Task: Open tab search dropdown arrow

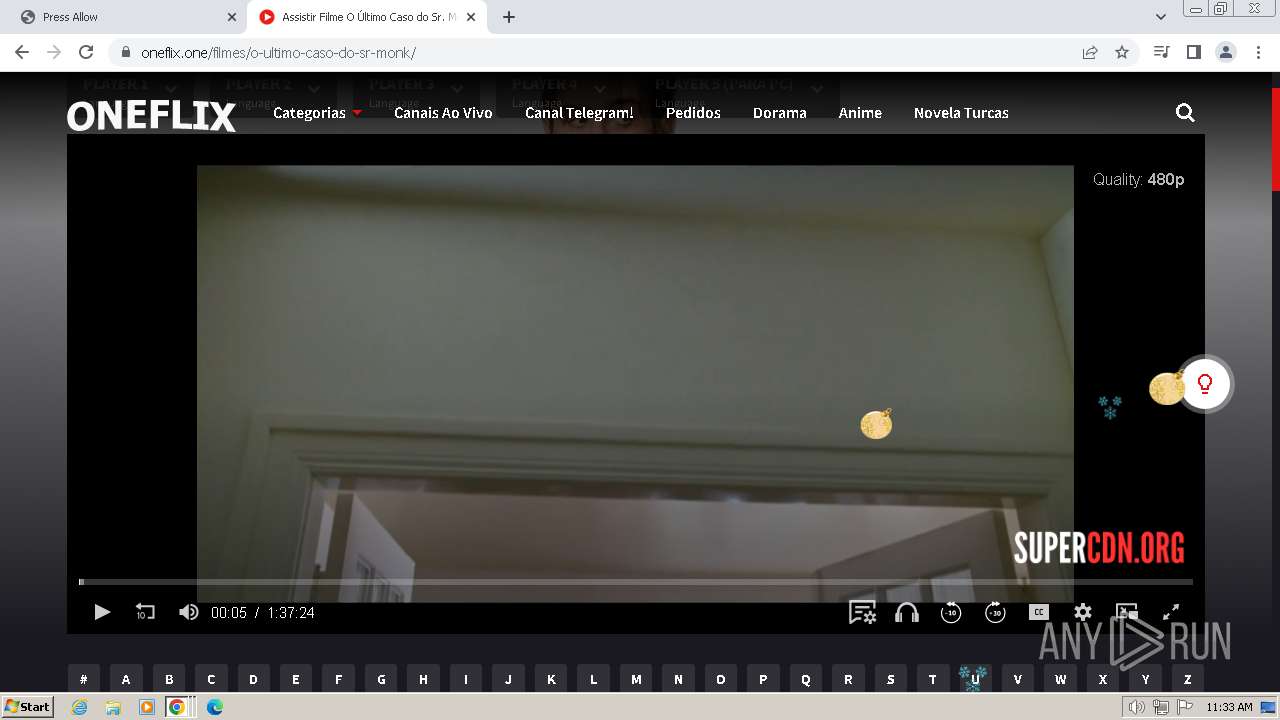Action: pos(1161,17)
